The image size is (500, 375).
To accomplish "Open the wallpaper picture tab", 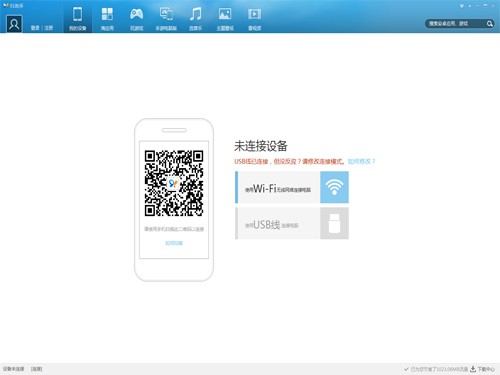I will coord(225,19).
